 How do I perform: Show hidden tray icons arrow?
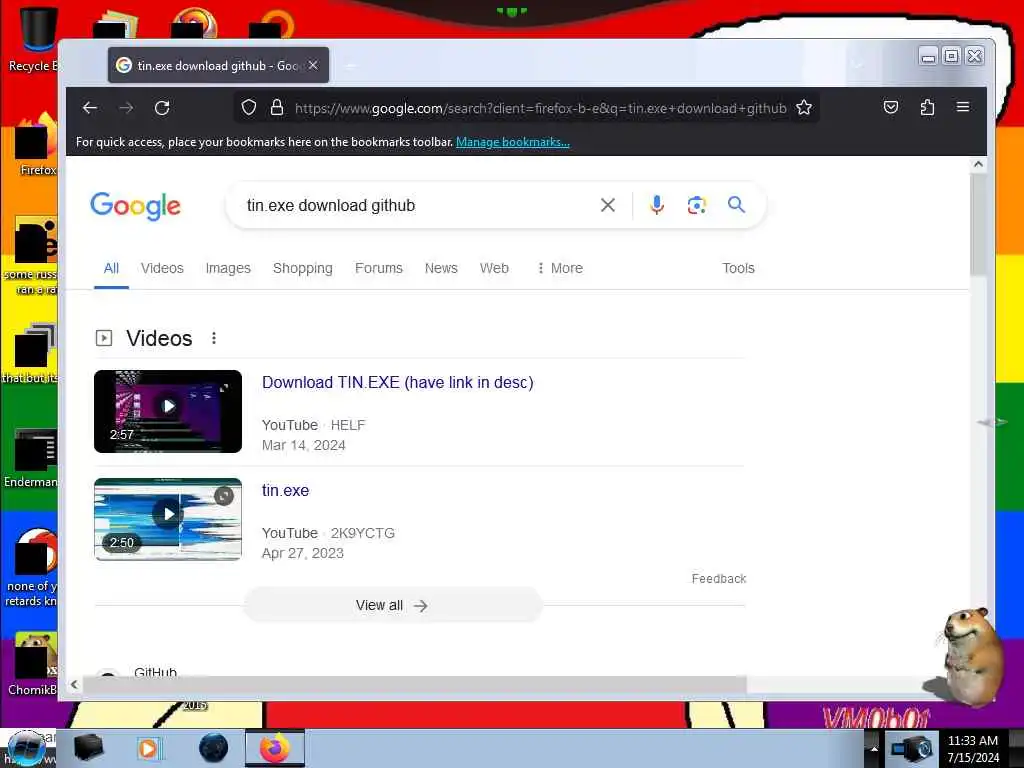tap(874, 749)
